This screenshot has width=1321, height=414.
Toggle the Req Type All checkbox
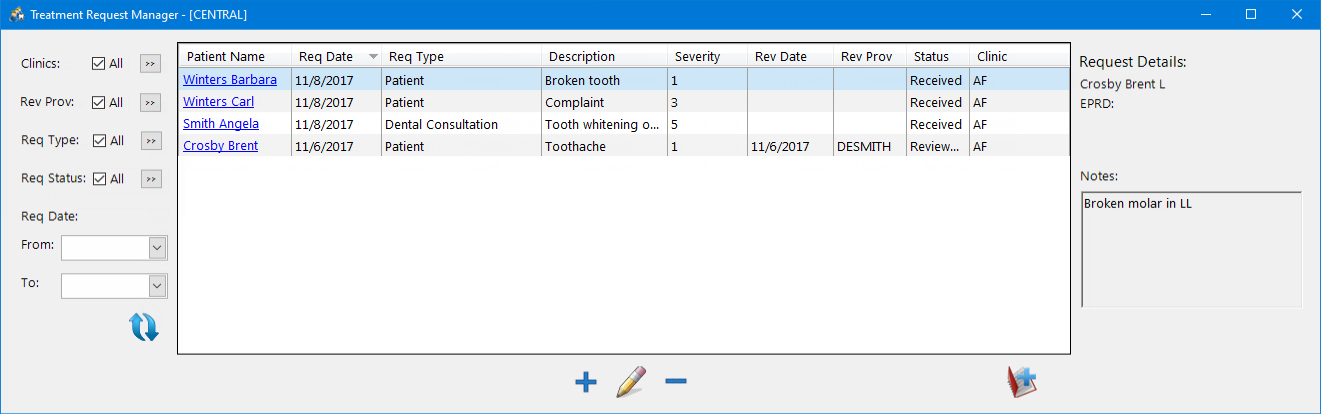(x=98, y=141)
